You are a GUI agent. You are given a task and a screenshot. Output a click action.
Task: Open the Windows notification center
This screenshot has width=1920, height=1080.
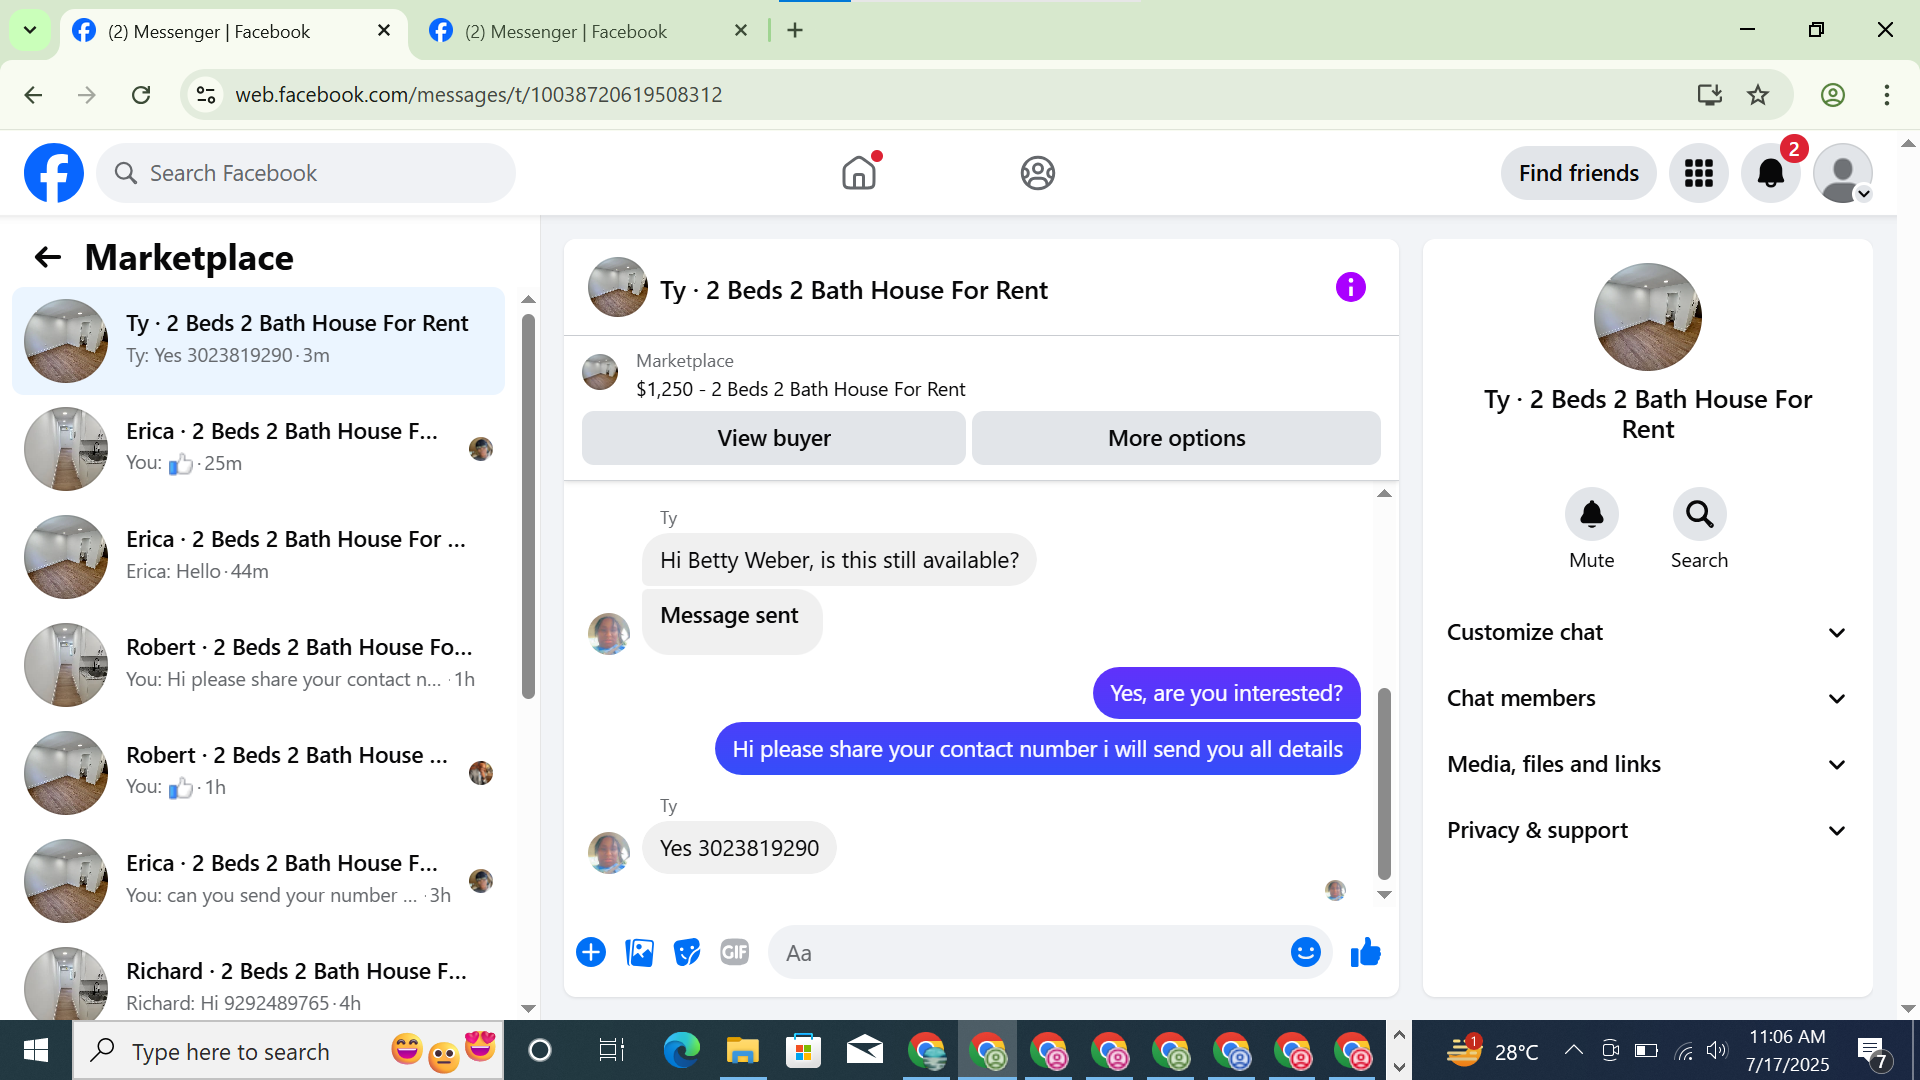(1873, 1051)
